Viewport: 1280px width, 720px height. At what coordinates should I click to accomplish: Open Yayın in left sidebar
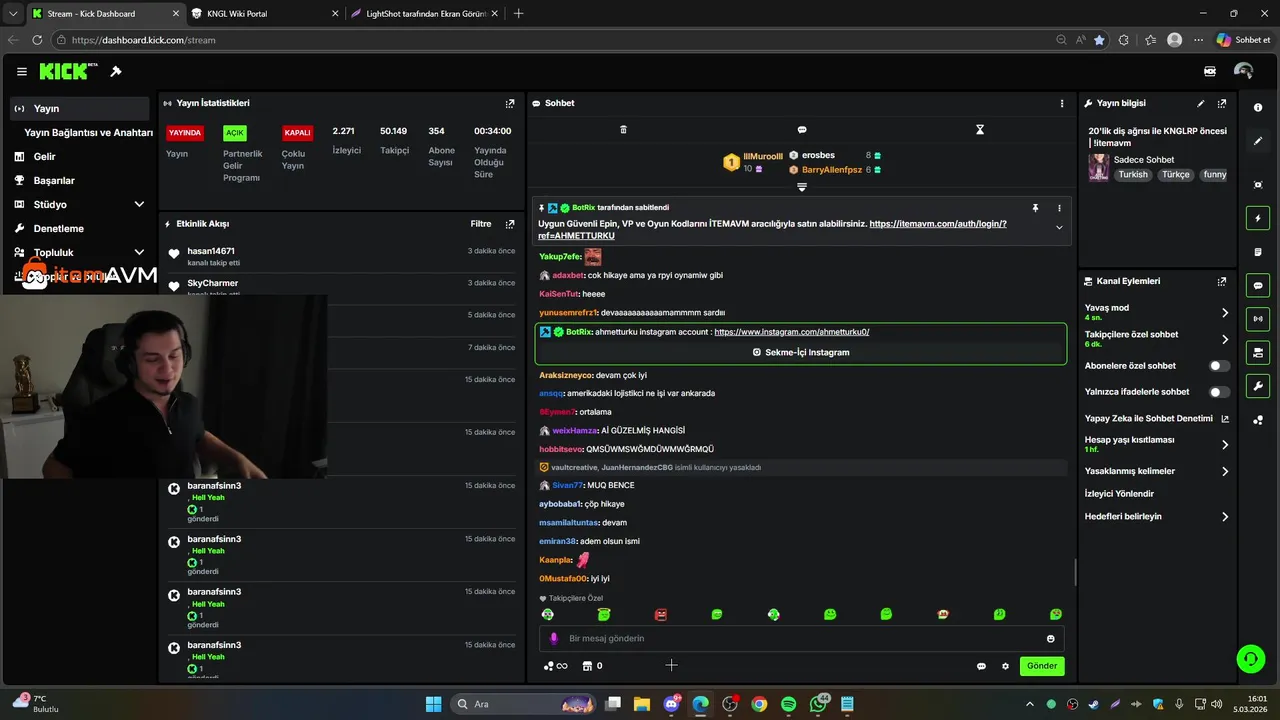pos(80,108)
